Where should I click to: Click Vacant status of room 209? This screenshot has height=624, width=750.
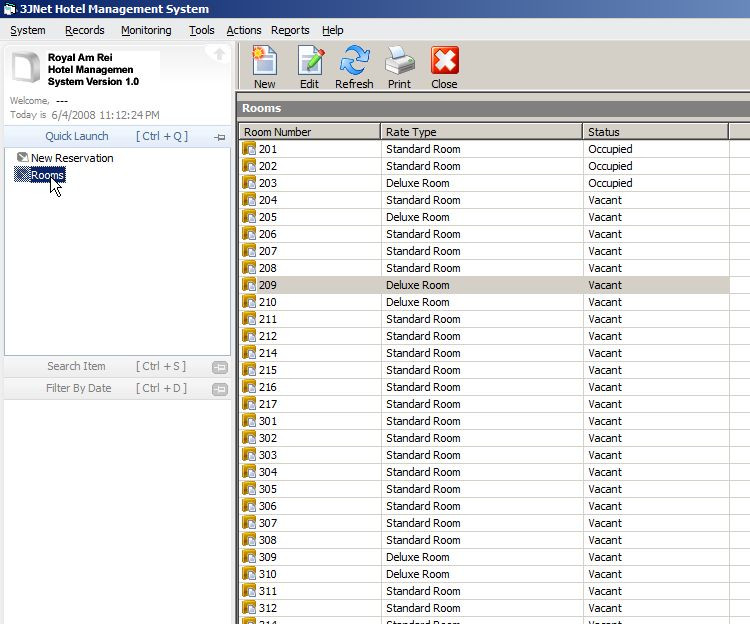click(605, 285)
